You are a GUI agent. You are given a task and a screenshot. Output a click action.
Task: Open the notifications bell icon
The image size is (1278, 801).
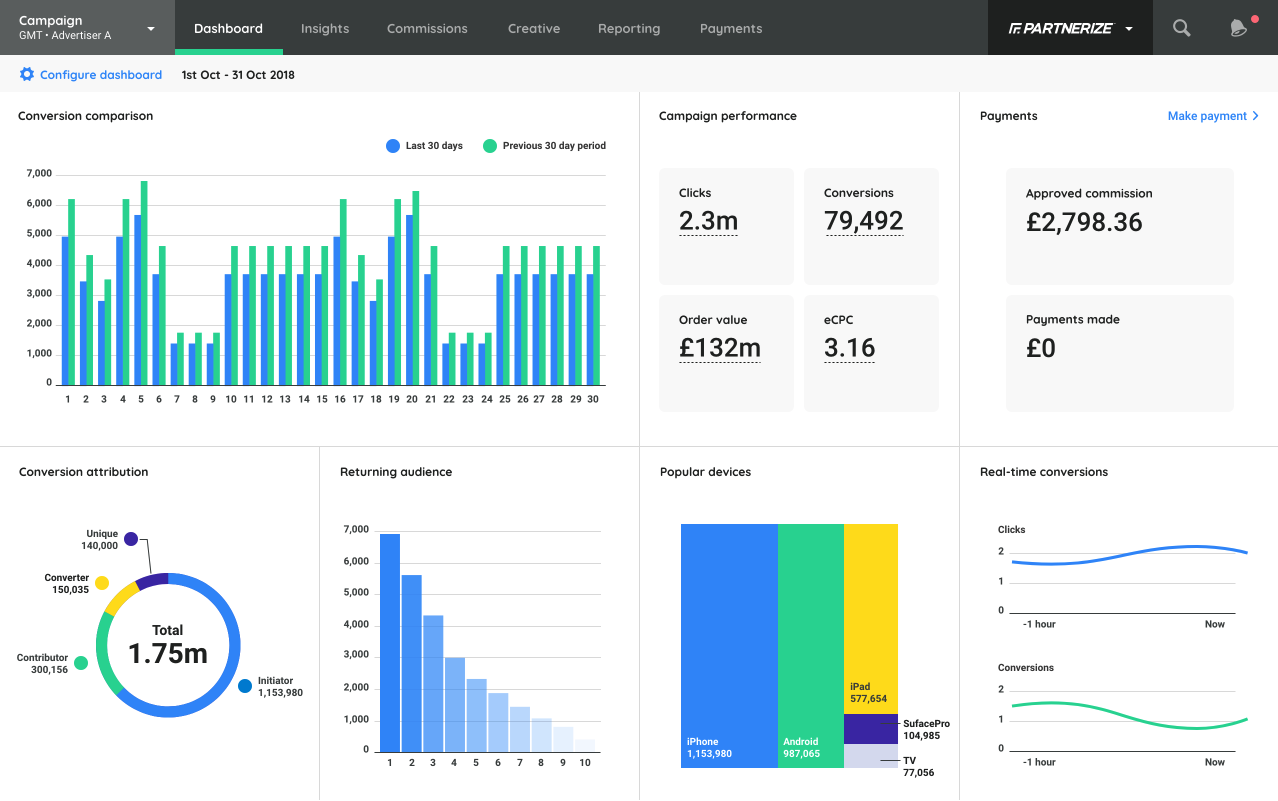click(1238, 28)
